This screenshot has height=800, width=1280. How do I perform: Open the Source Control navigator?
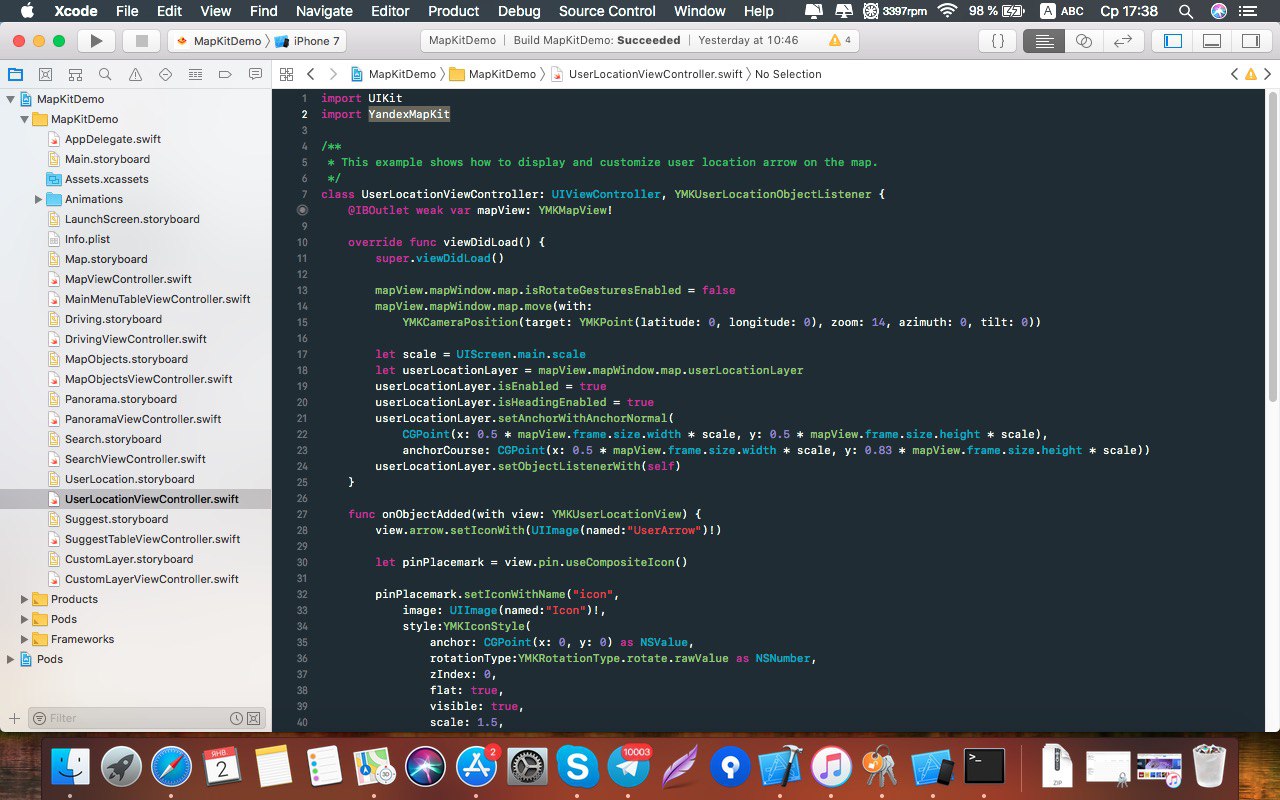point(45,75)
